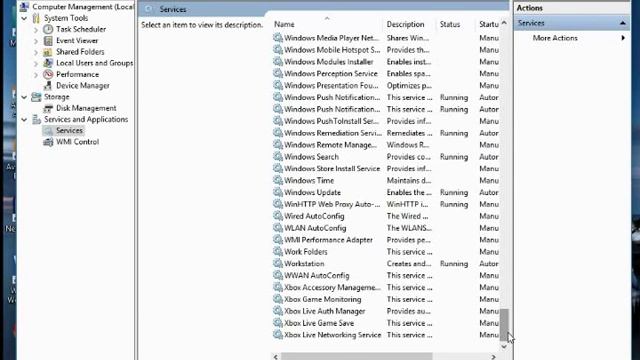Viewport: 640px width, 360px height.
Task: Select the Windows Remediation Service row
Action: pos(386,133)
